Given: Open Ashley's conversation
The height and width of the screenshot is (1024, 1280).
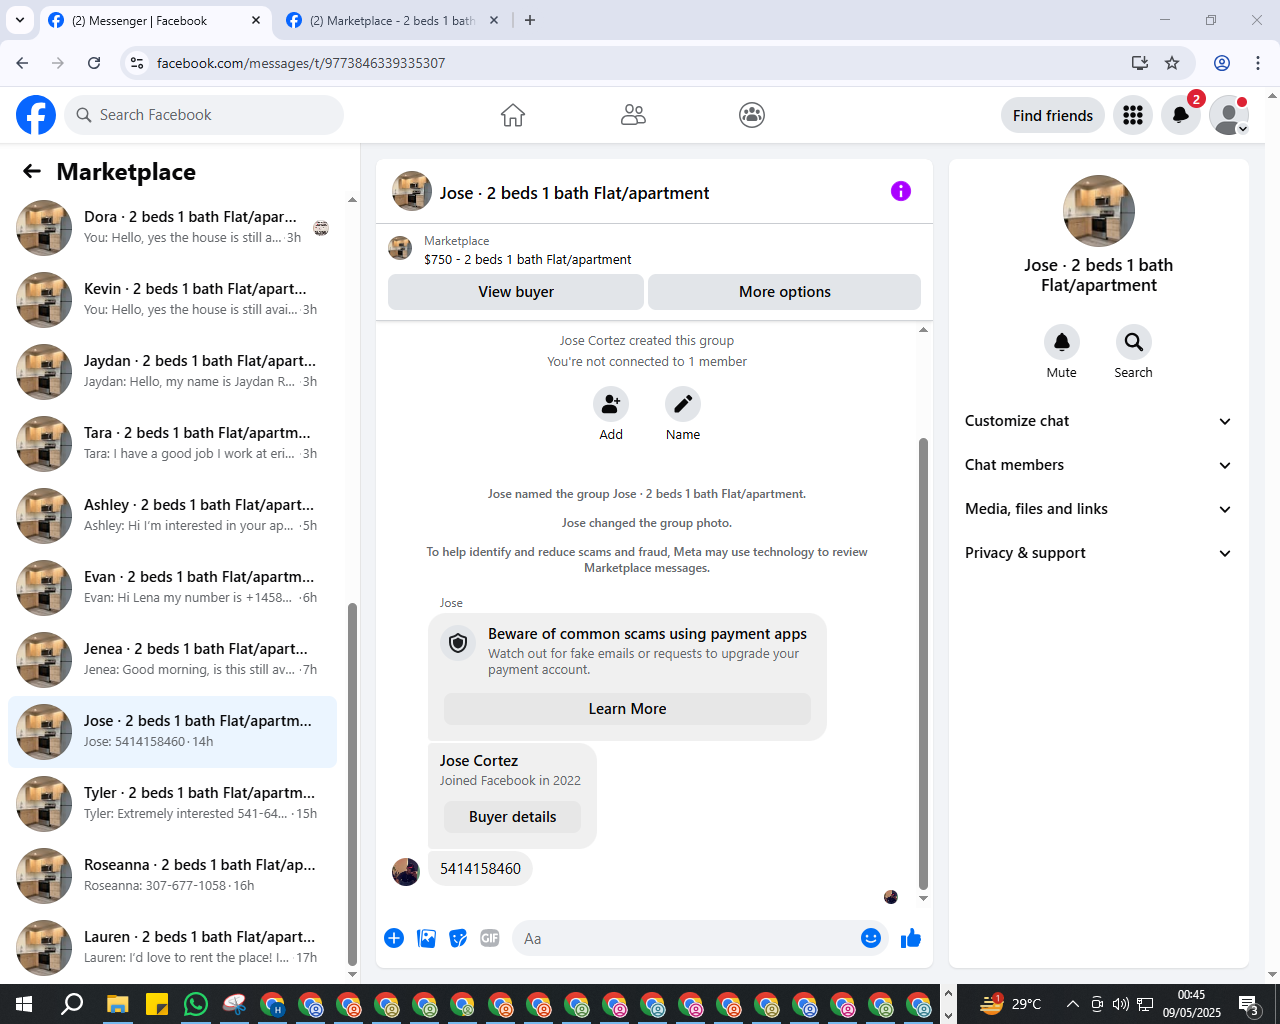Looking at the screenshot, I should pyautogui.click(x=173, y=516).
